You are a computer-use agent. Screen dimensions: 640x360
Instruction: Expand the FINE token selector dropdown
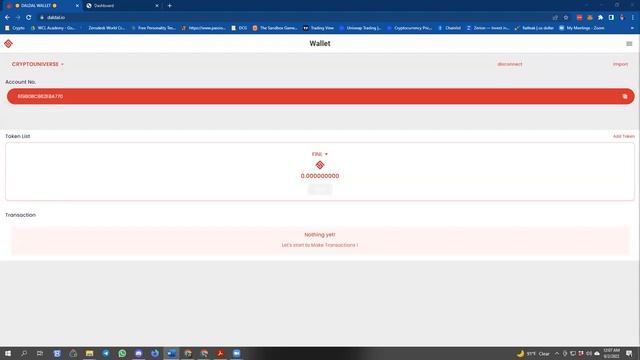tap(320, 154)
